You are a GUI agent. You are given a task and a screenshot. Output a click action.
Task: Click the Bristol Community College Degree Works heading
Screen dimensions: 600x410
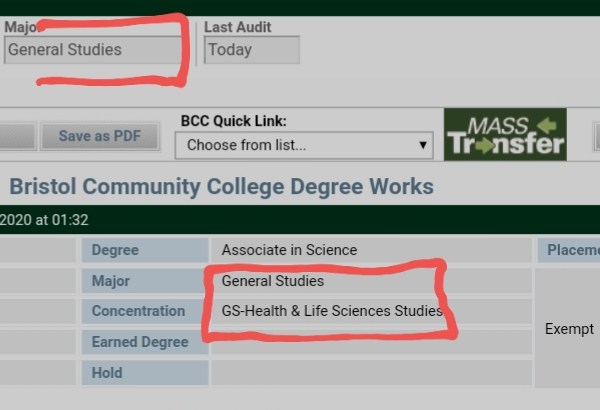tap(221, 187)
